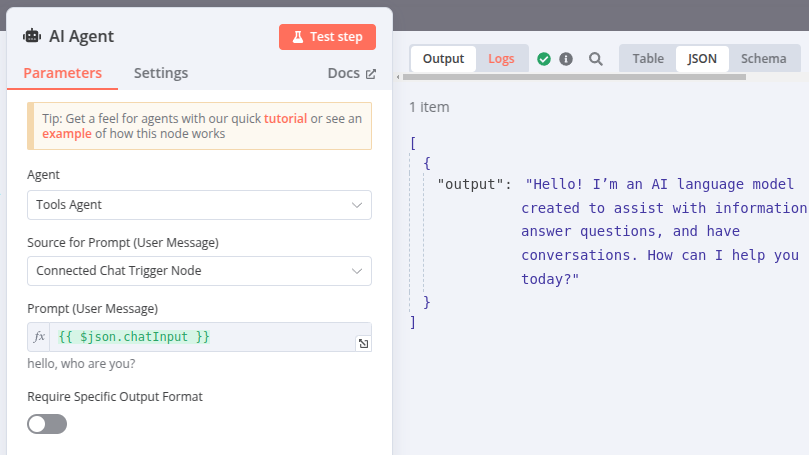Open the Agent dropdown showing Tools Agent
809x455 pixels.
tap(199, 205)
